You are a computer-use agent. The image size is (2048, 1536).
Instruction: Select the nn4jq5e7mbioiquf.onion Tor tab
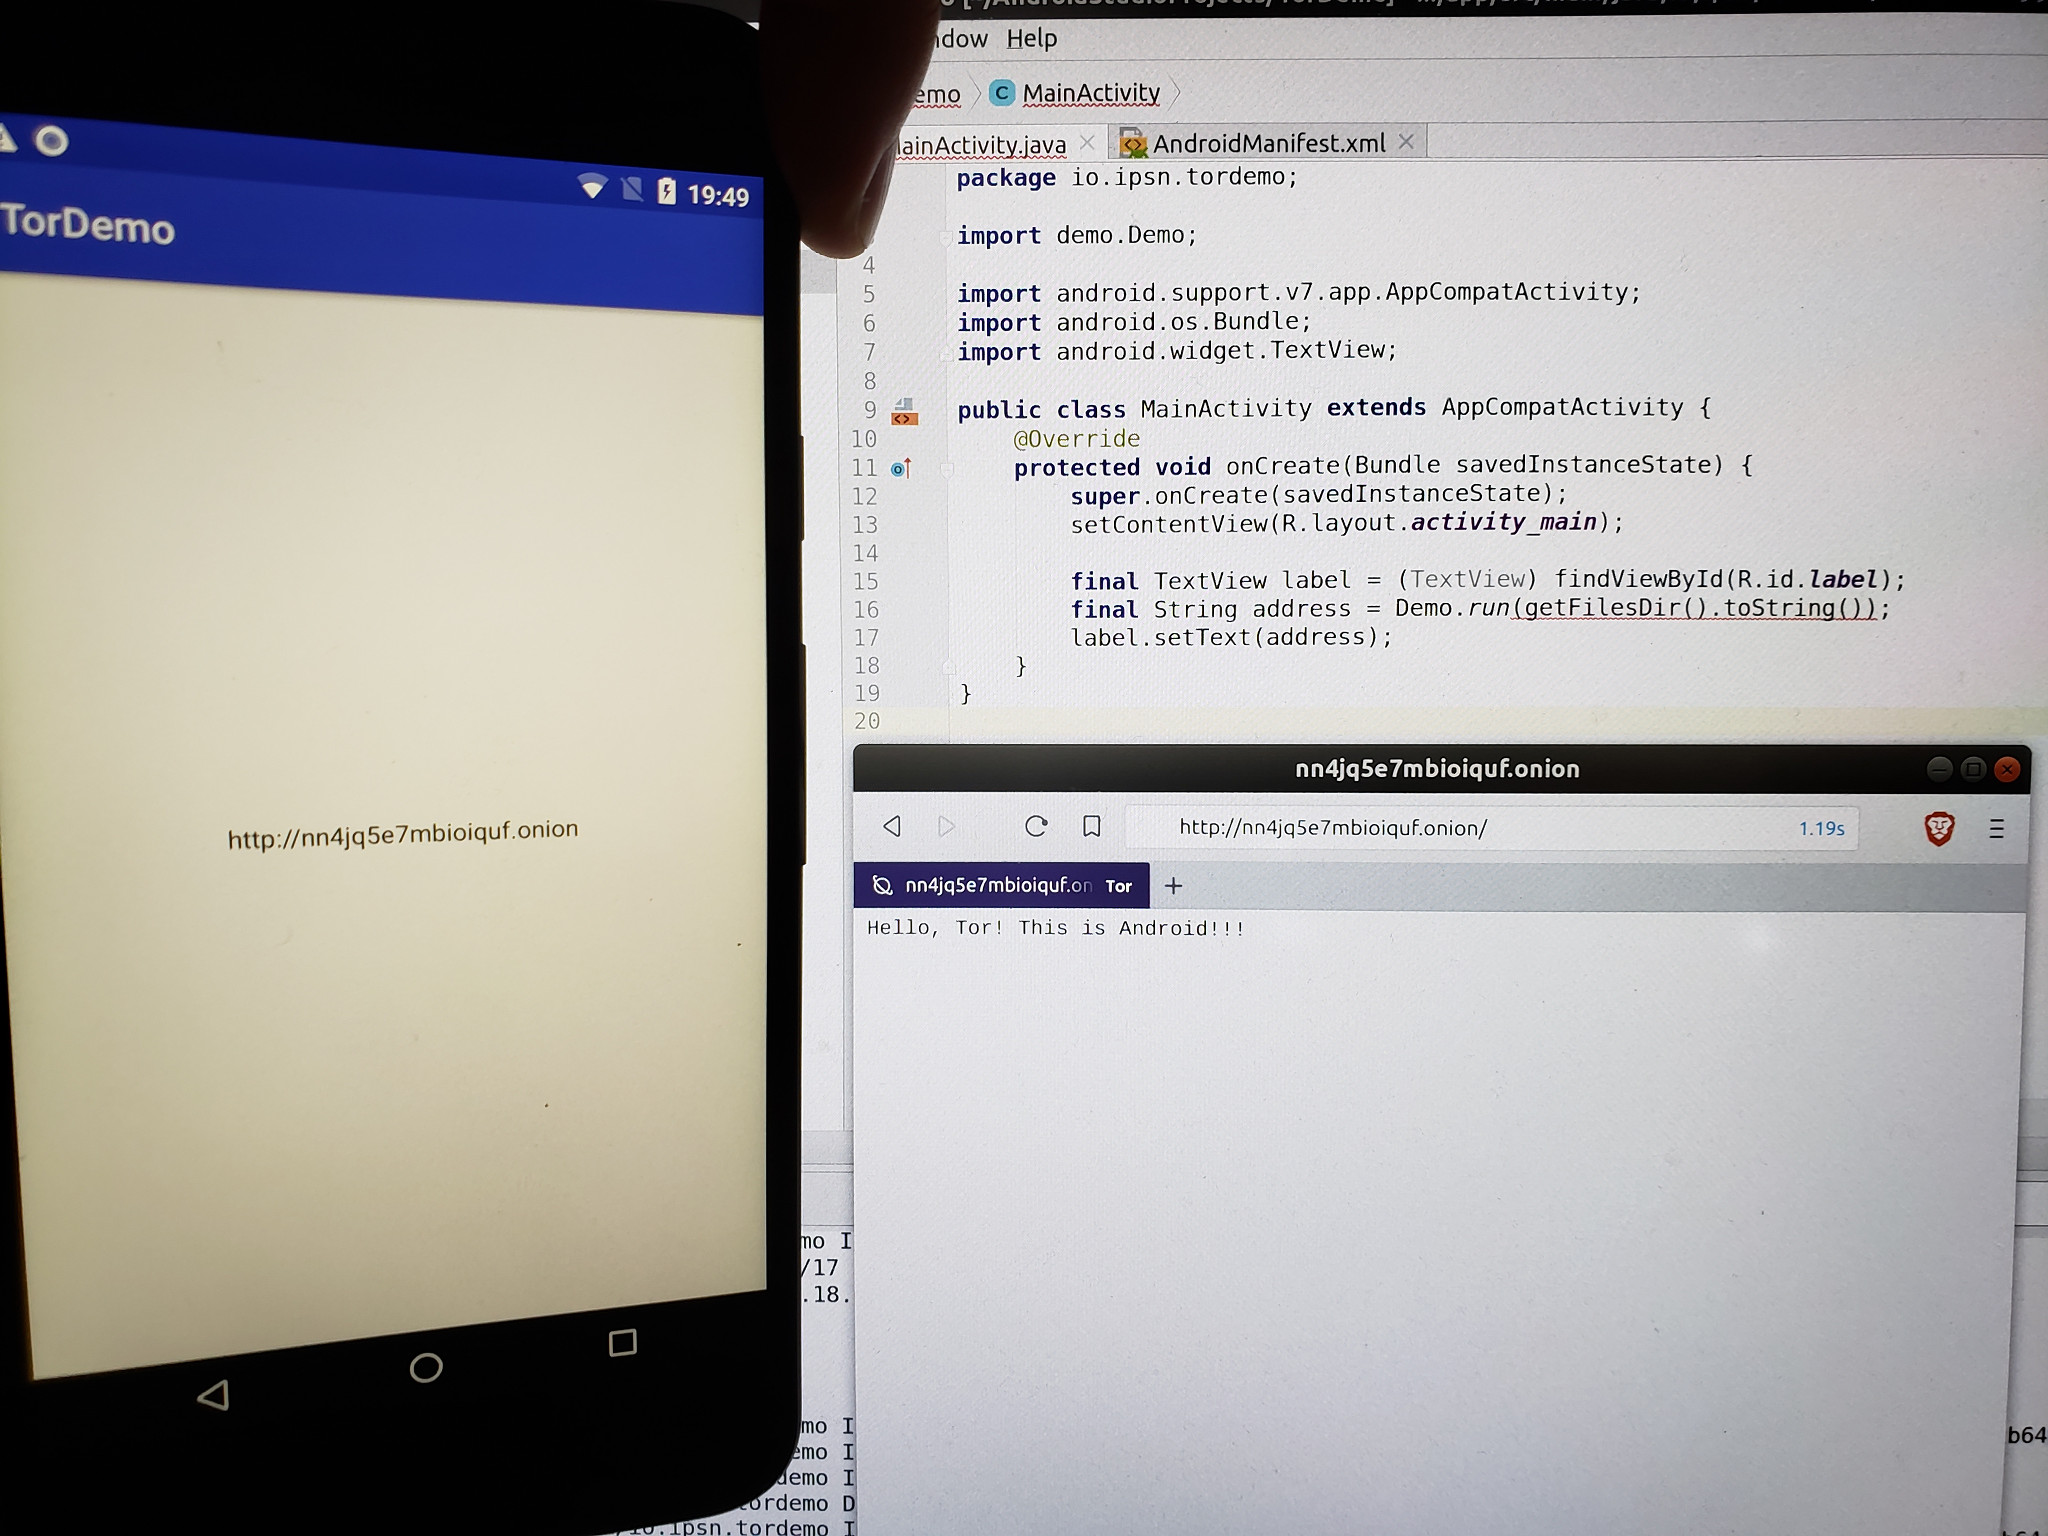coord(1000,886)
